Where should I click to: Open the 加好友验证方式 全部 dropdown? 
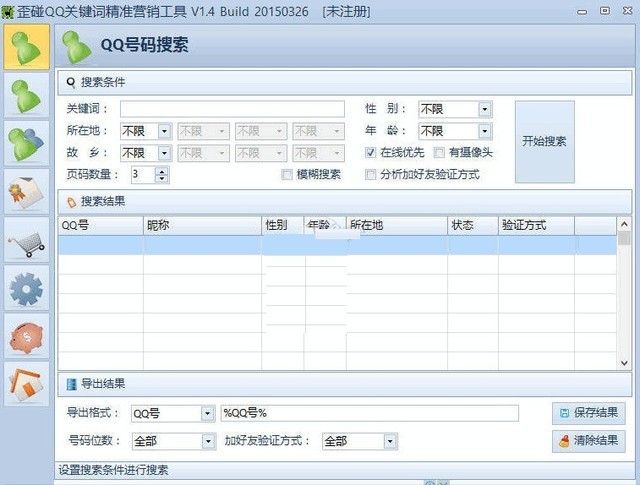pos(390,441)
